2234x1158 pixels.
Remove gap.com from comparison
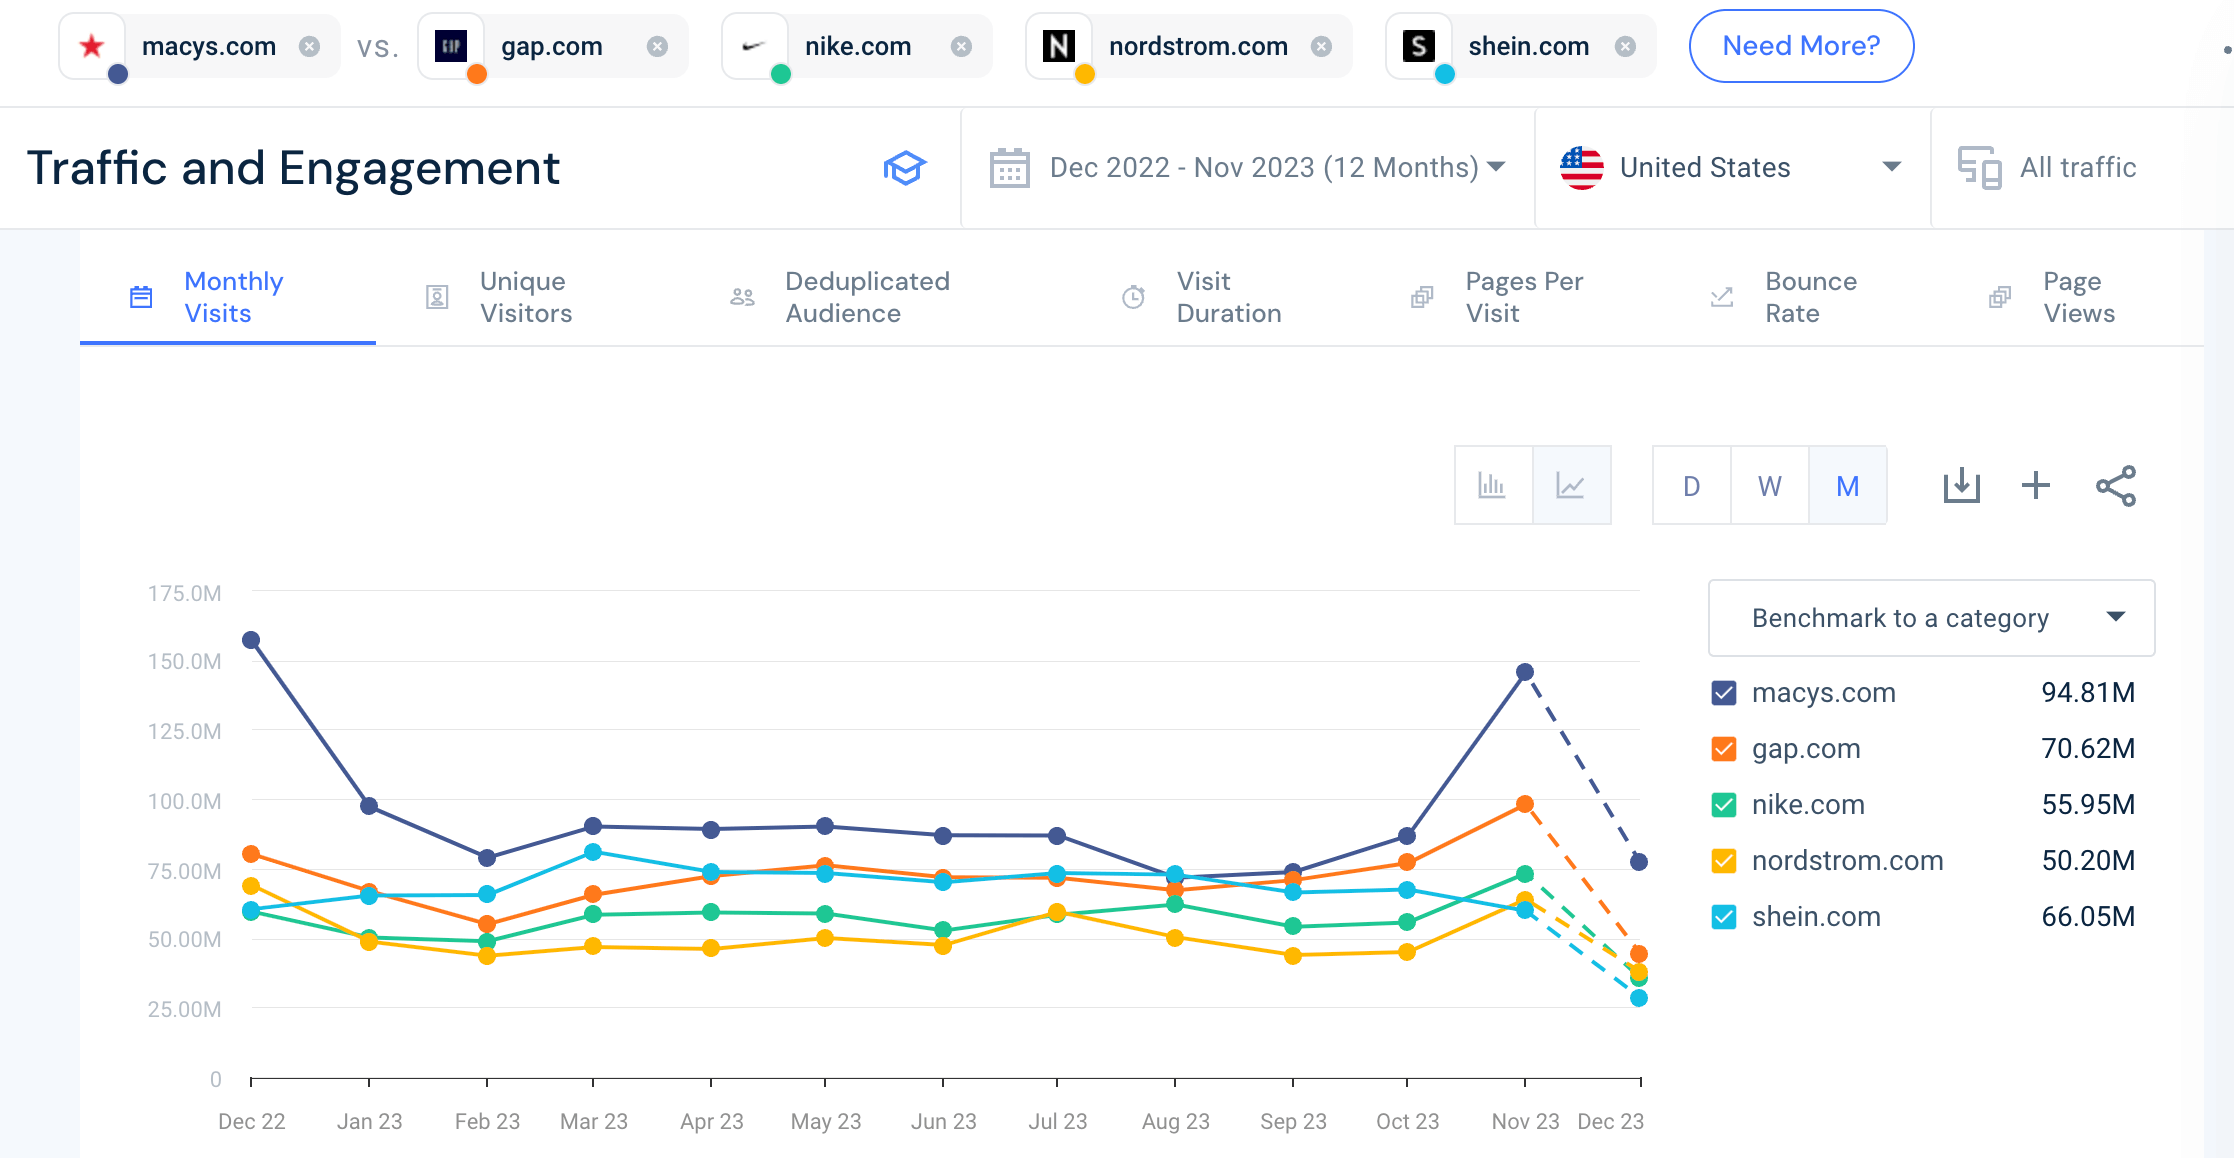click(657, 46)
